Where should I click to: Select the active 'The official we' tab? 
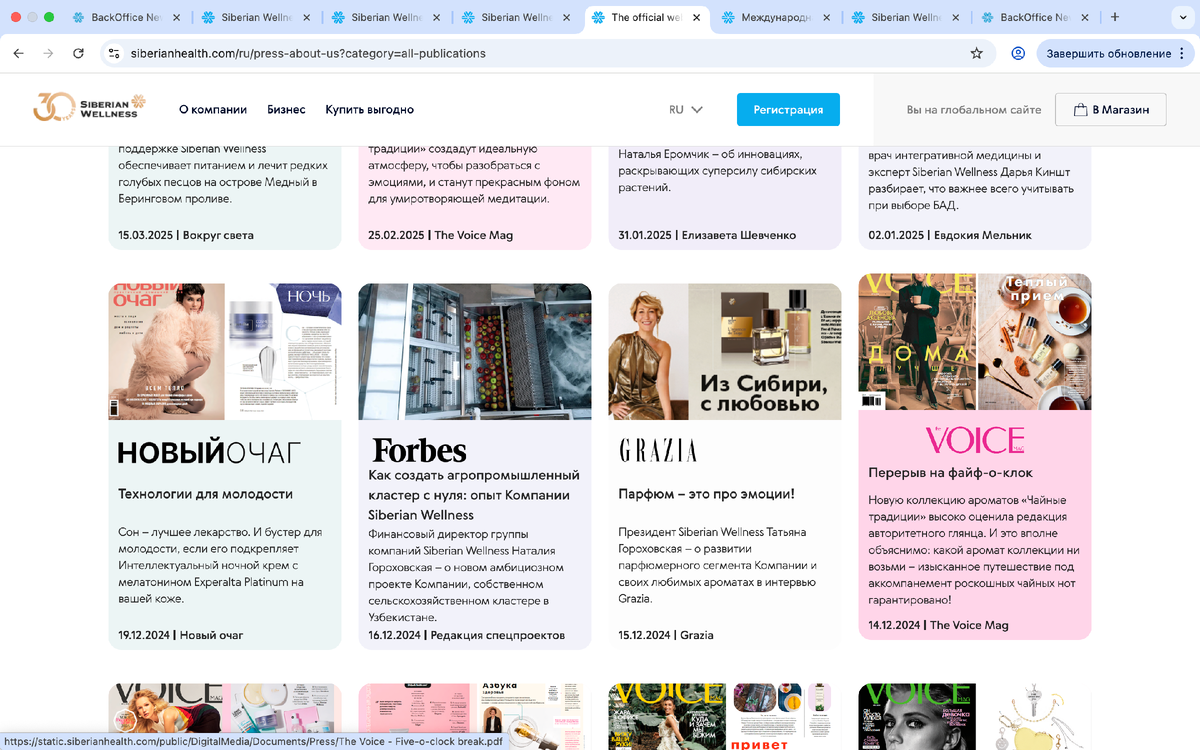[645, 18]
